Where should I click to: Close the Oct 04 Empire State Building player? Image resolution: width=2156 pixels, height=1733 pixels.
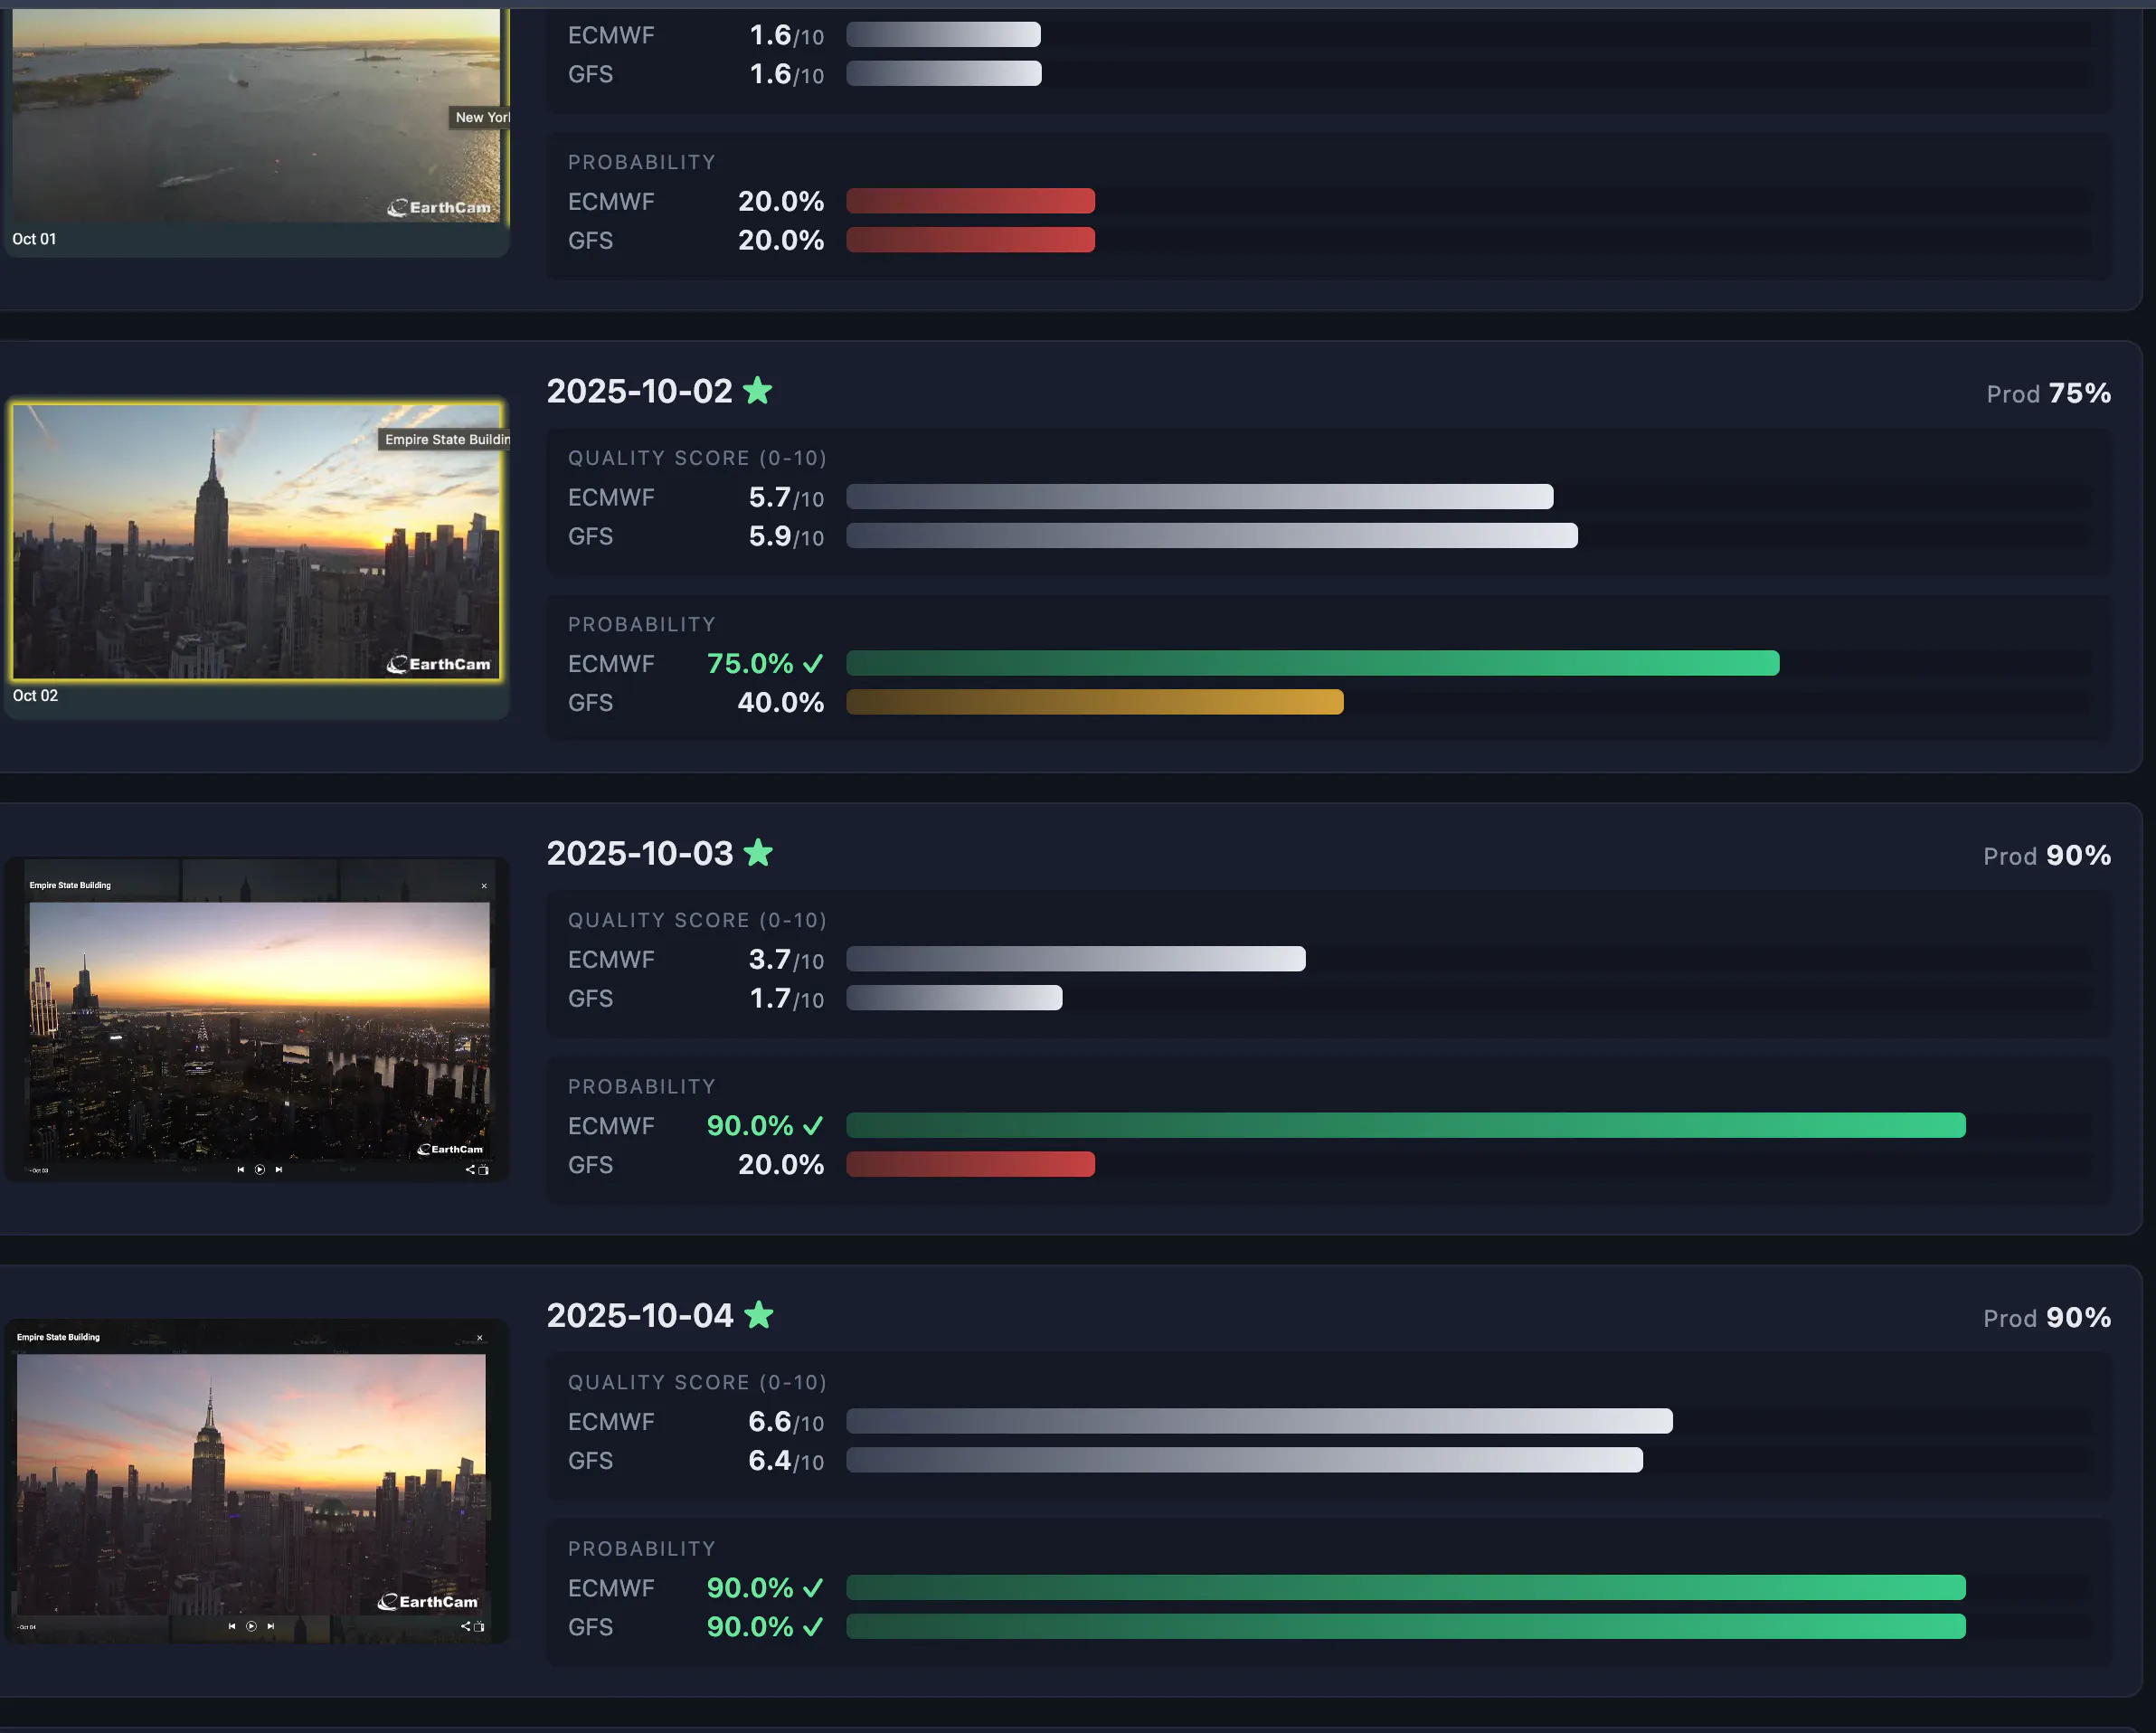click(x=480, y=1337)
